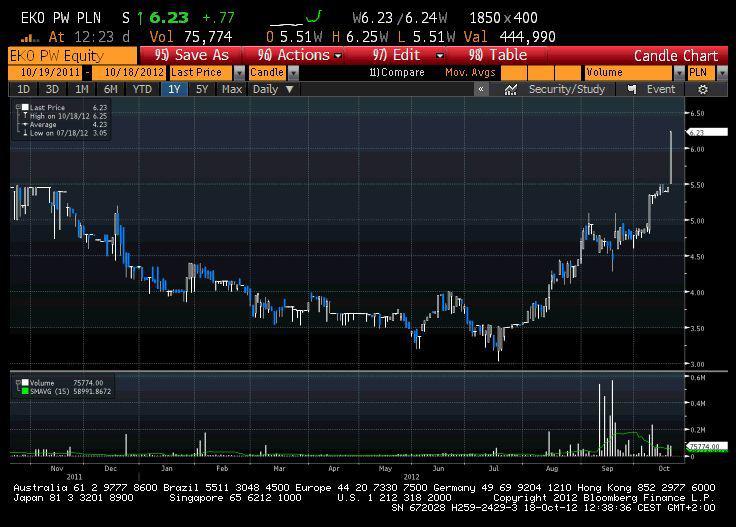Click the first Mov. Avgs input box
Image resolution: width=736 pixels, height=527 pixels.
tap(514, 73)
